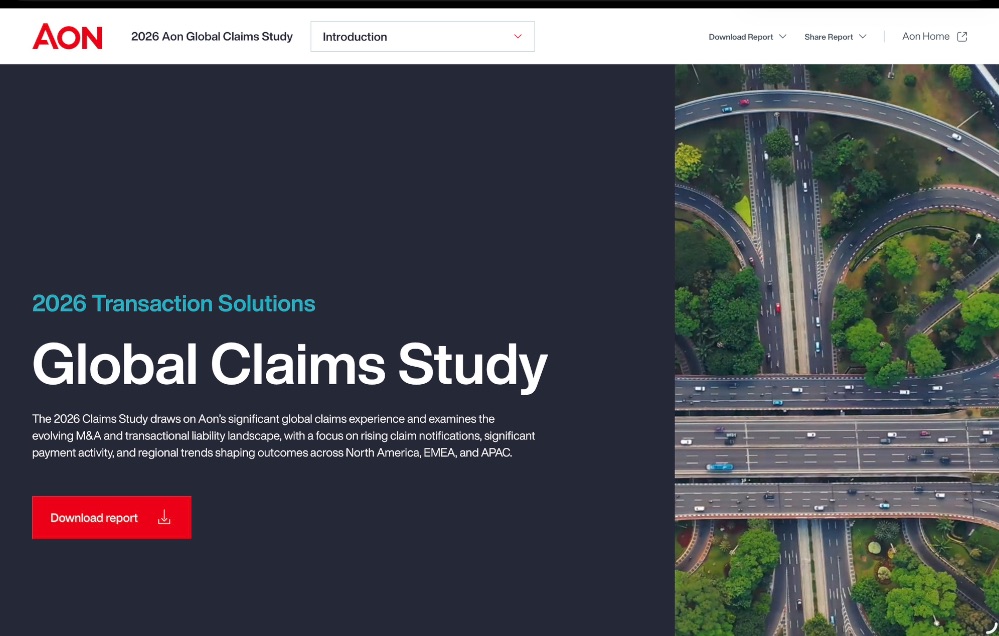Open the Aon Home link
The width and height of the screenshot is (999, 636).
coord(935,36)
